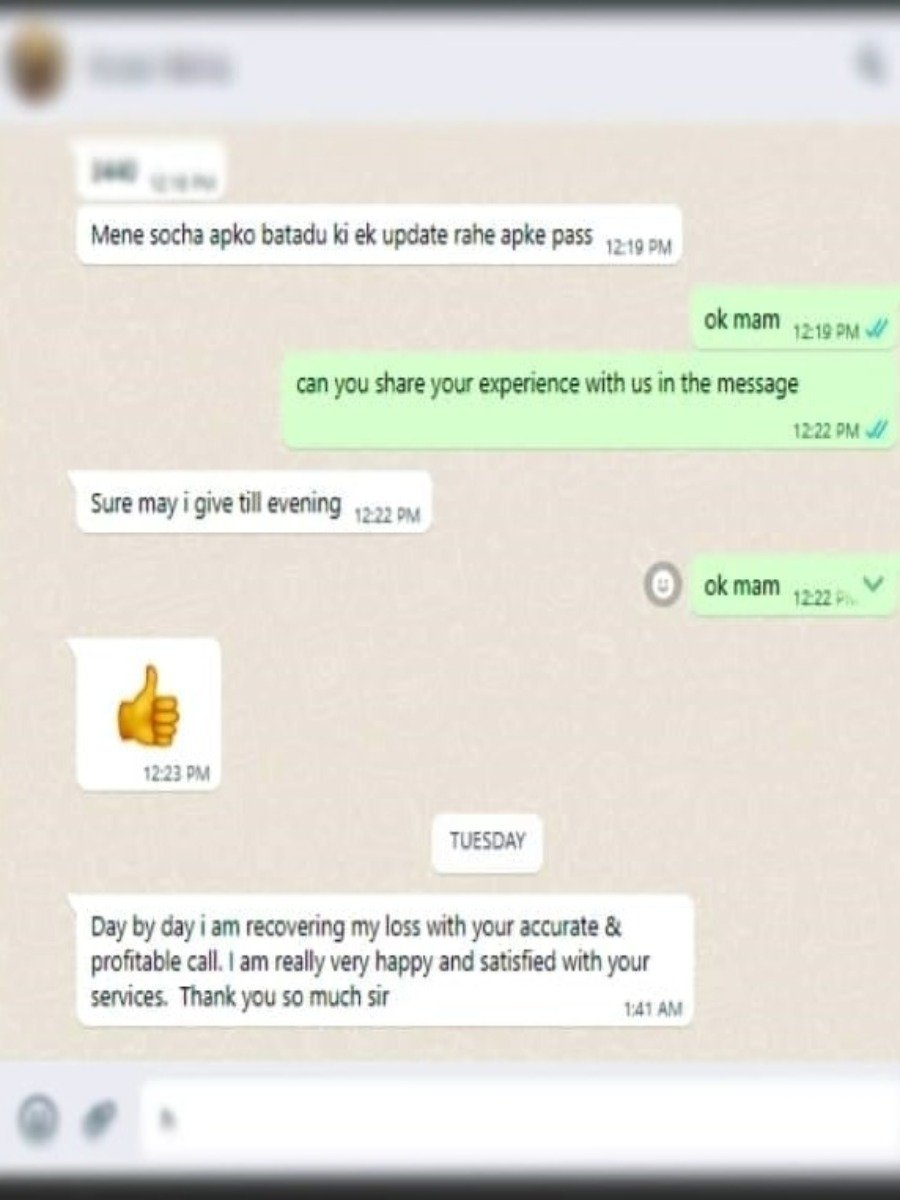Click the 1:41 AM timestamp
The height and width of the screenshot is (1200, 900).
coord(652,1009)
